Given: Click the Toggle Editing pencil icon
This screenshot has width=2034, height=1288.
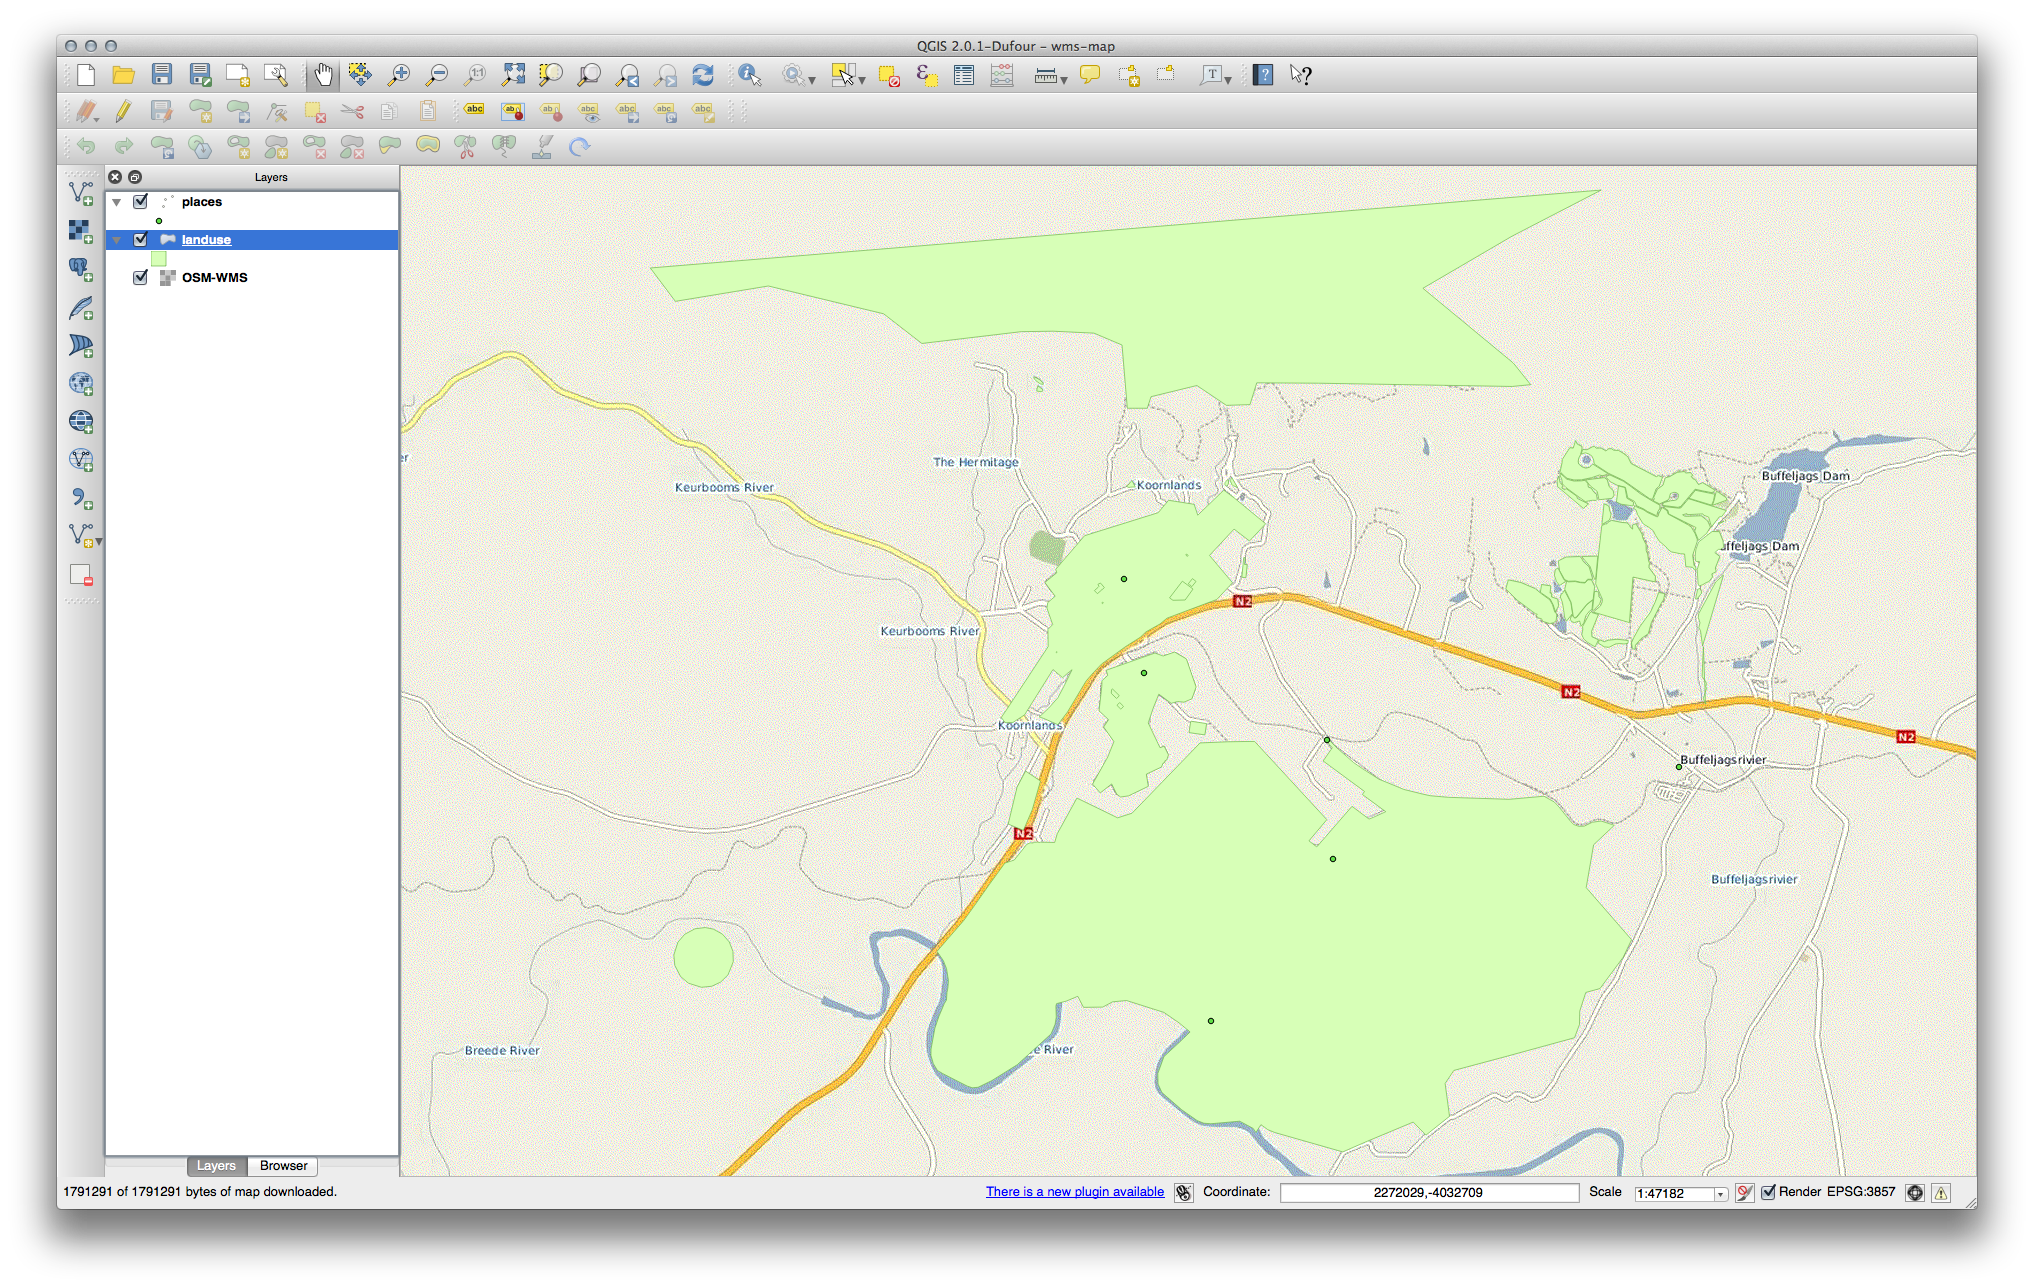Looking at the screenshot, I should click(x=123, y=111).
